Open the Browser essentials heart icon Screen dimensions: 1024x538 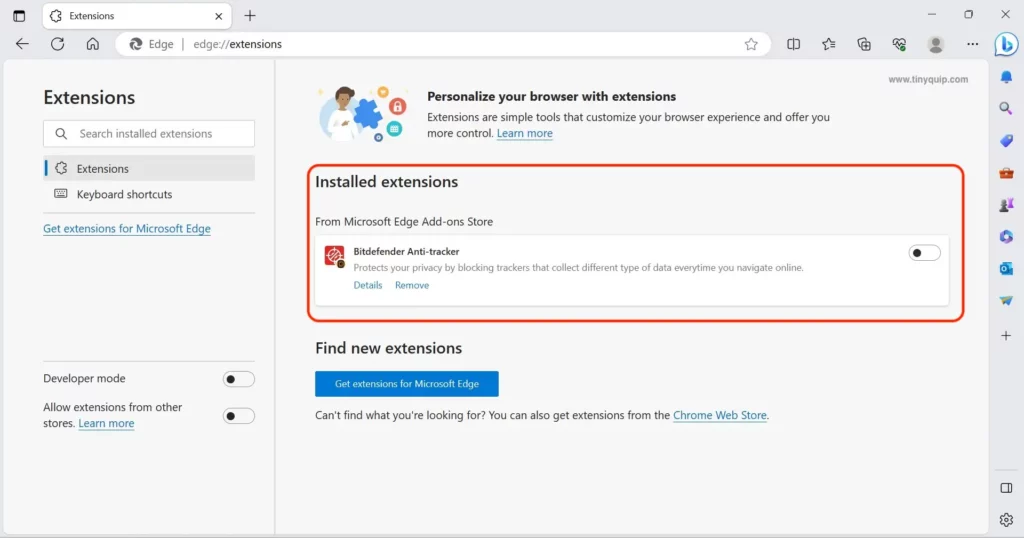coord(899,44)
